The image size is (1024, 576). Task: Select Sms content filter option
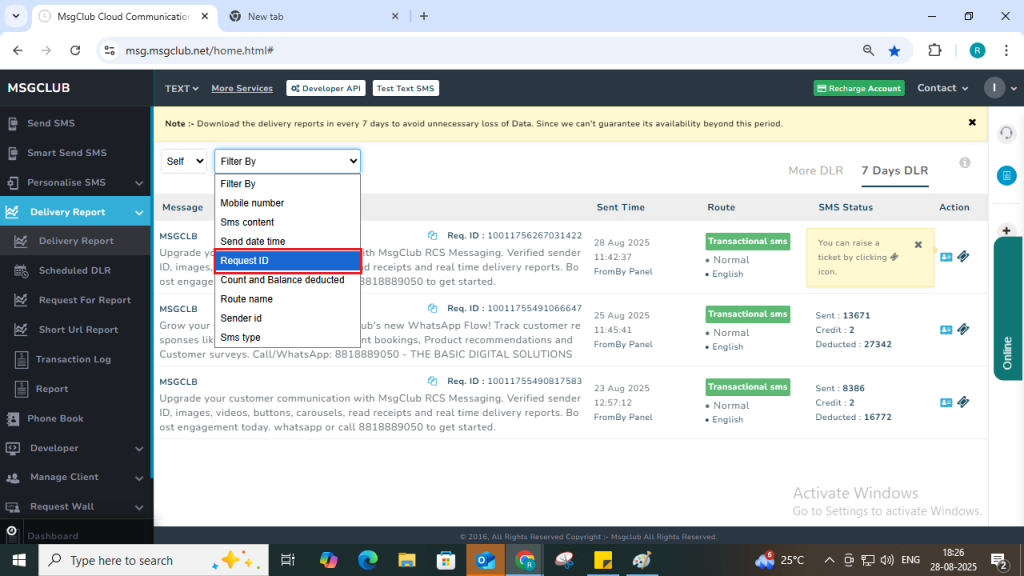tap(287, 222)
